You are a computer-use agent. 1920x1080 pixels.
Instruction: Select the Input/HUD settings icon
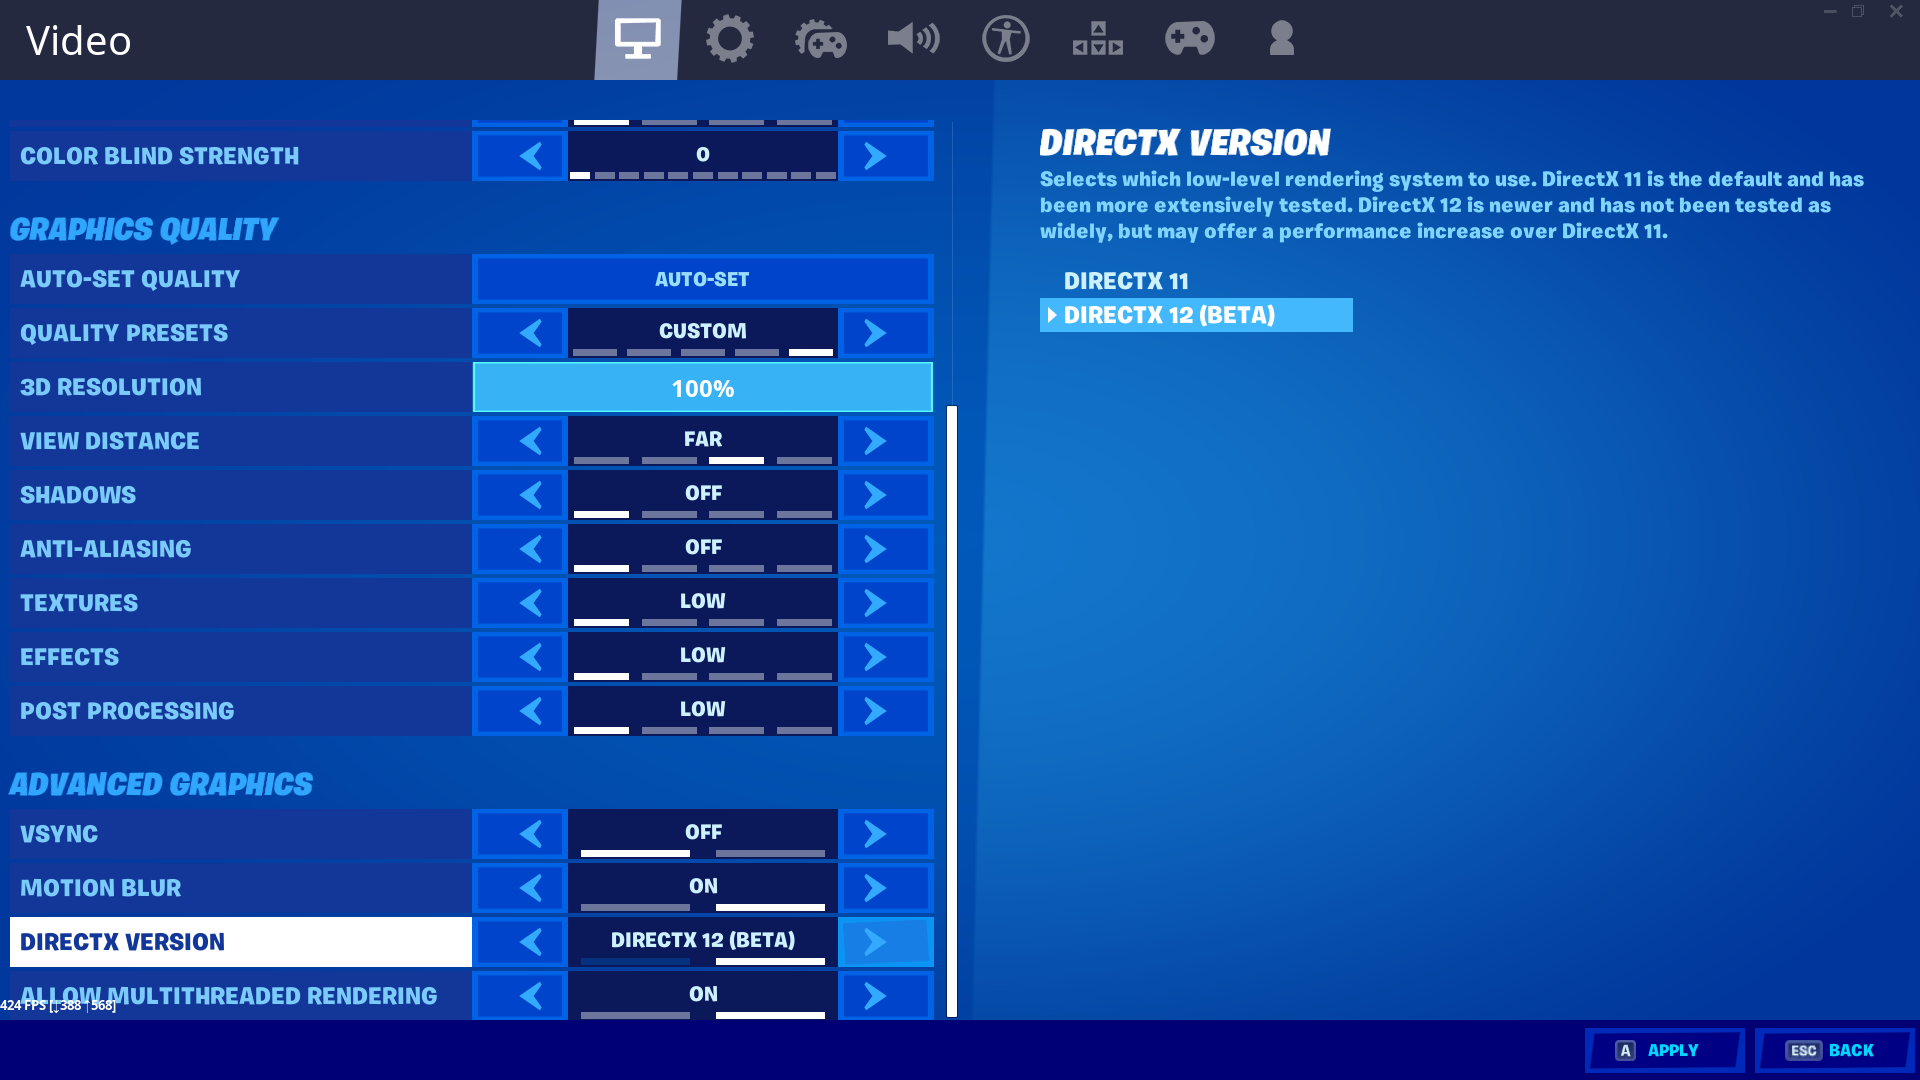(1097, 38)
